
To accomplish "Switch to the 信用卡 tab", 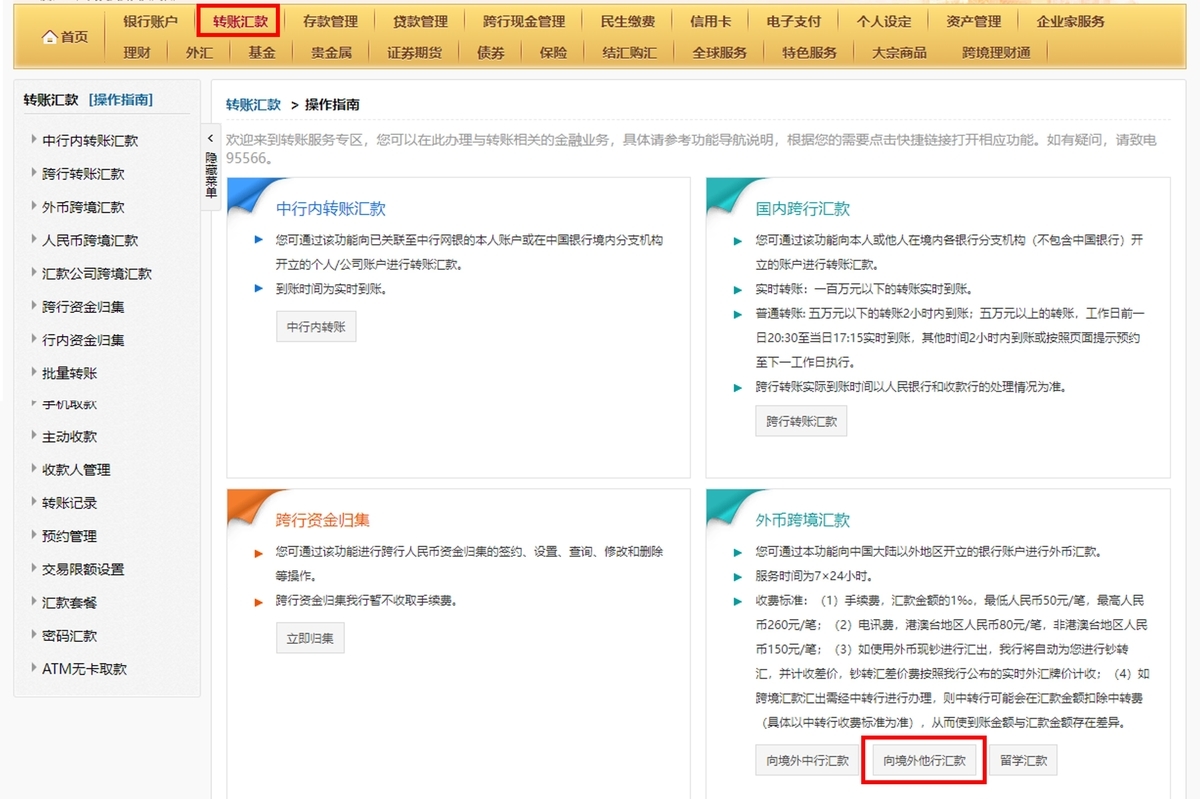I will pos(710,19).
